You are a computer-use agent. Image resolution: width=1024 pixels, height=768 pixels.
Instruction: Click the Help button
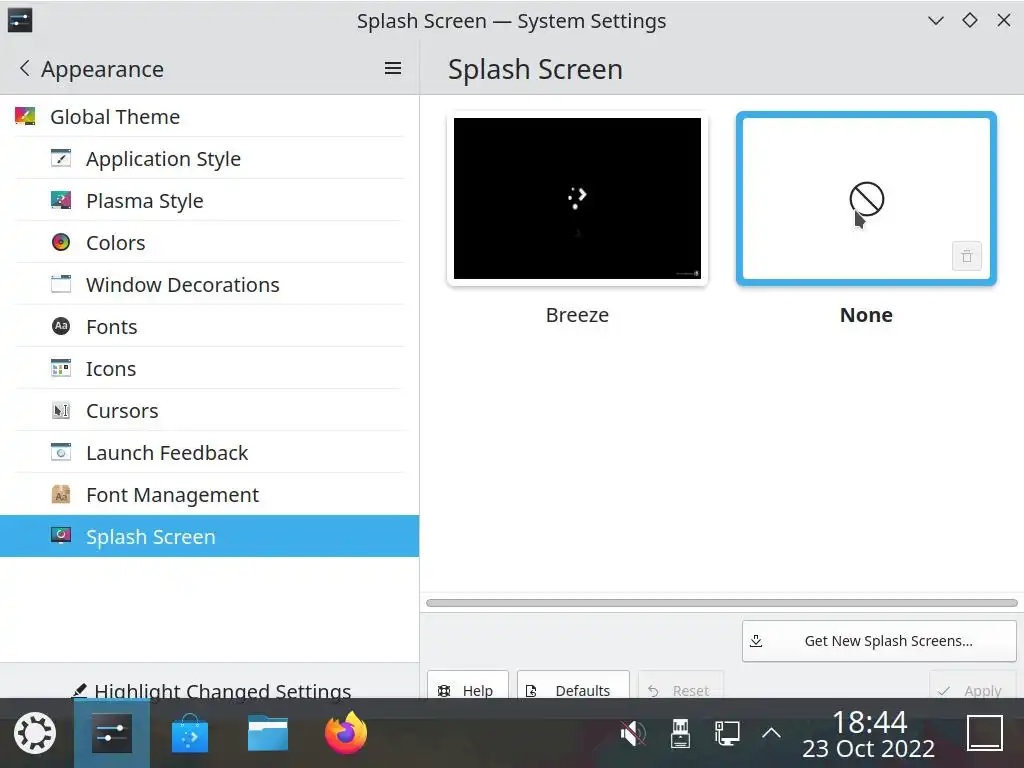coord(468,686)
